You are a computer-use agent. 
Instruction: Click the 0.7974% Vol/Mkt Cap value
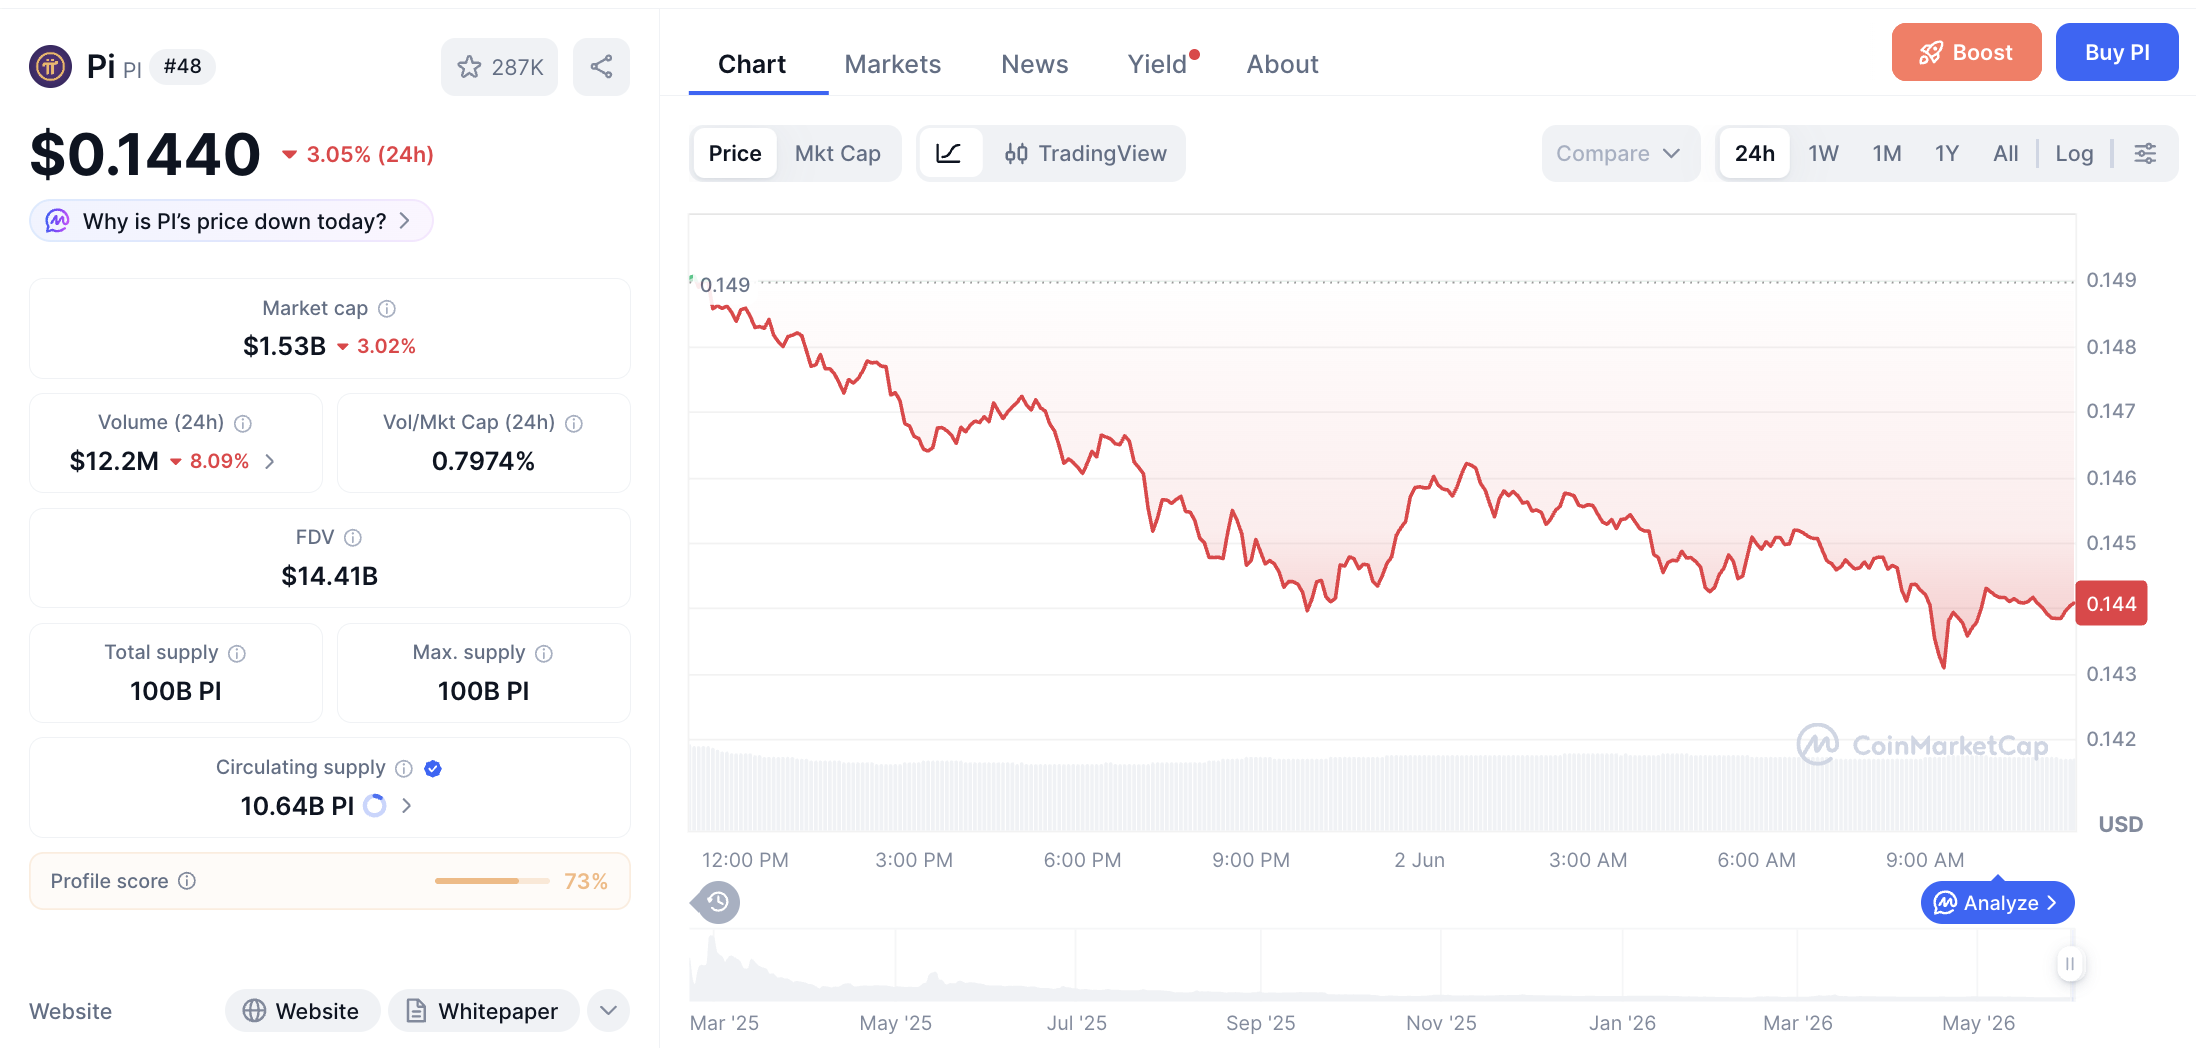click(483, 461)
